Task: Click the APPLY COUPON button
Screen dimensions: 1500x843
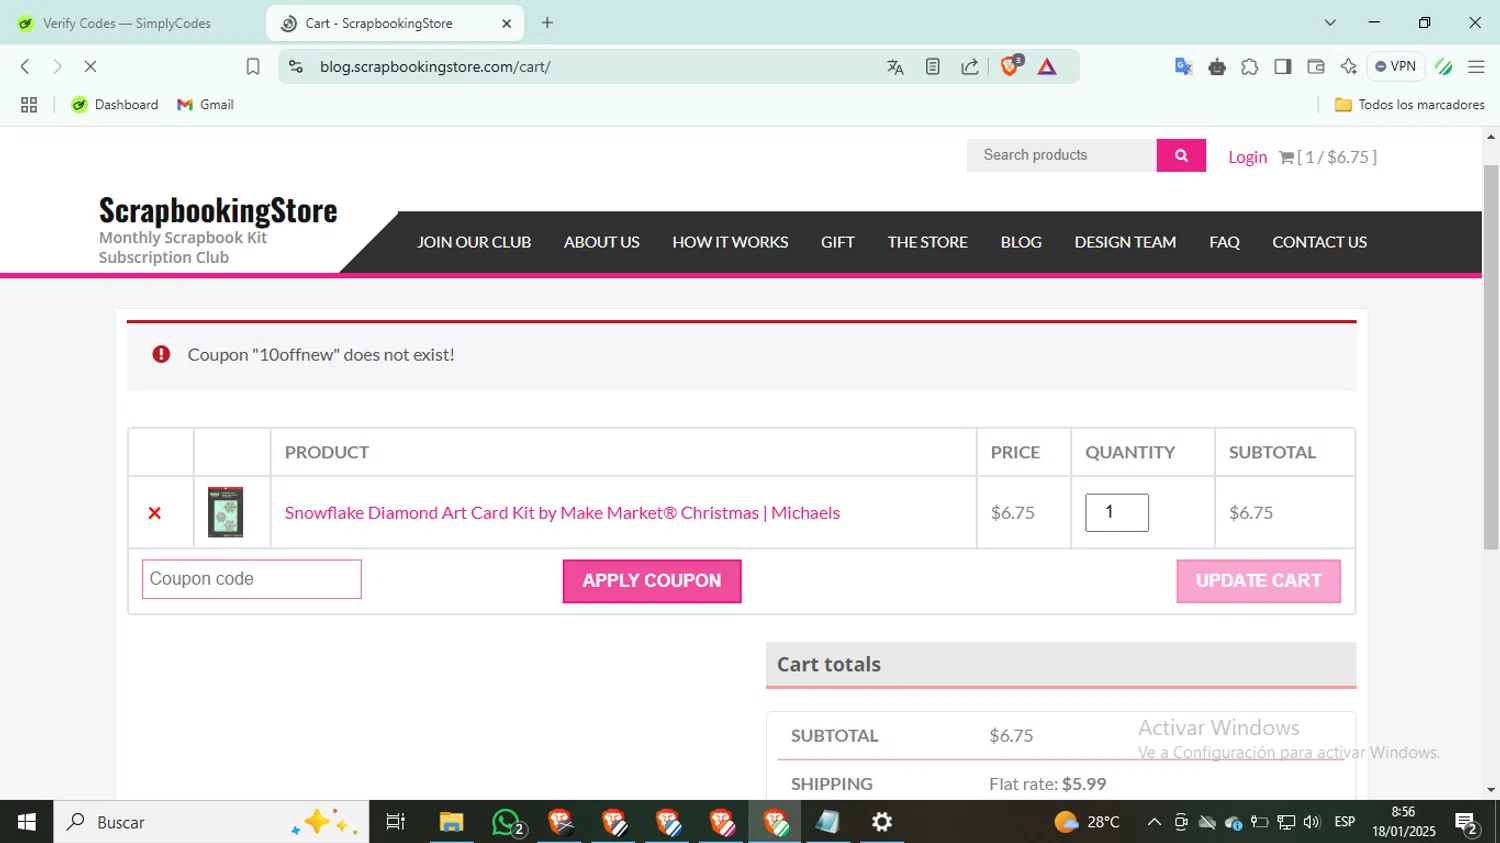Action: click(x=652, y=581)
